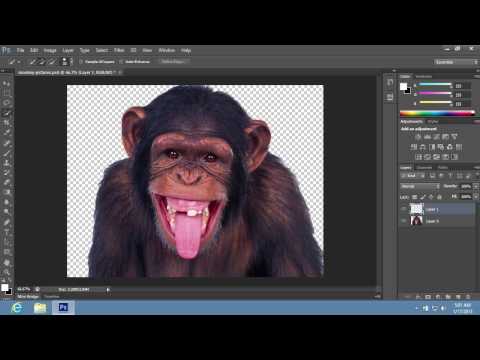Hide Layer 0 using its eye icon
This screenshot has width=480, height=360.
pyautogui.click(x=404, y=221)
